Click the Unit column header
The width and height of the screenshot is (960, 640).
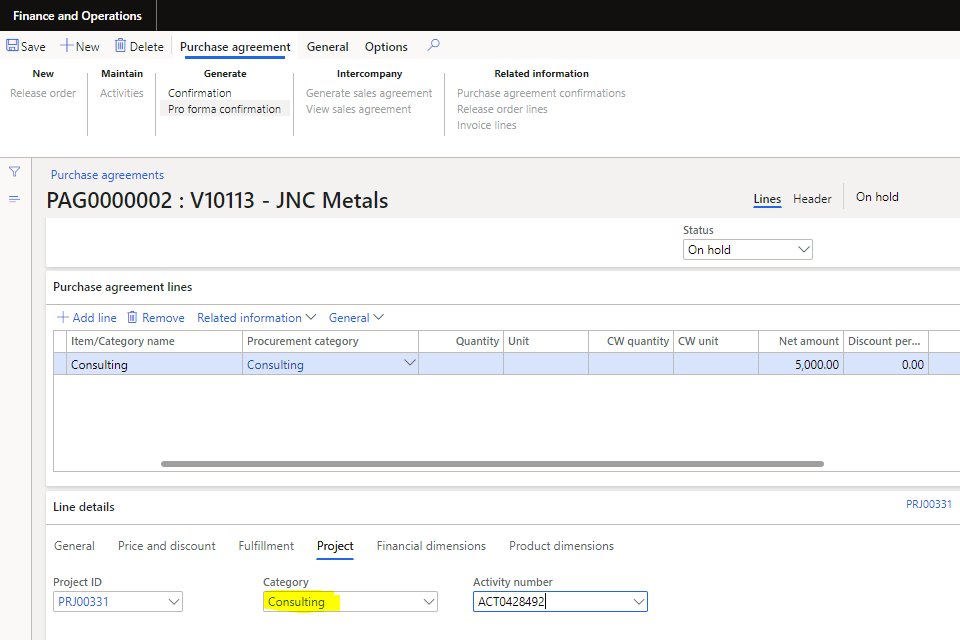click(x=546, y=341)
